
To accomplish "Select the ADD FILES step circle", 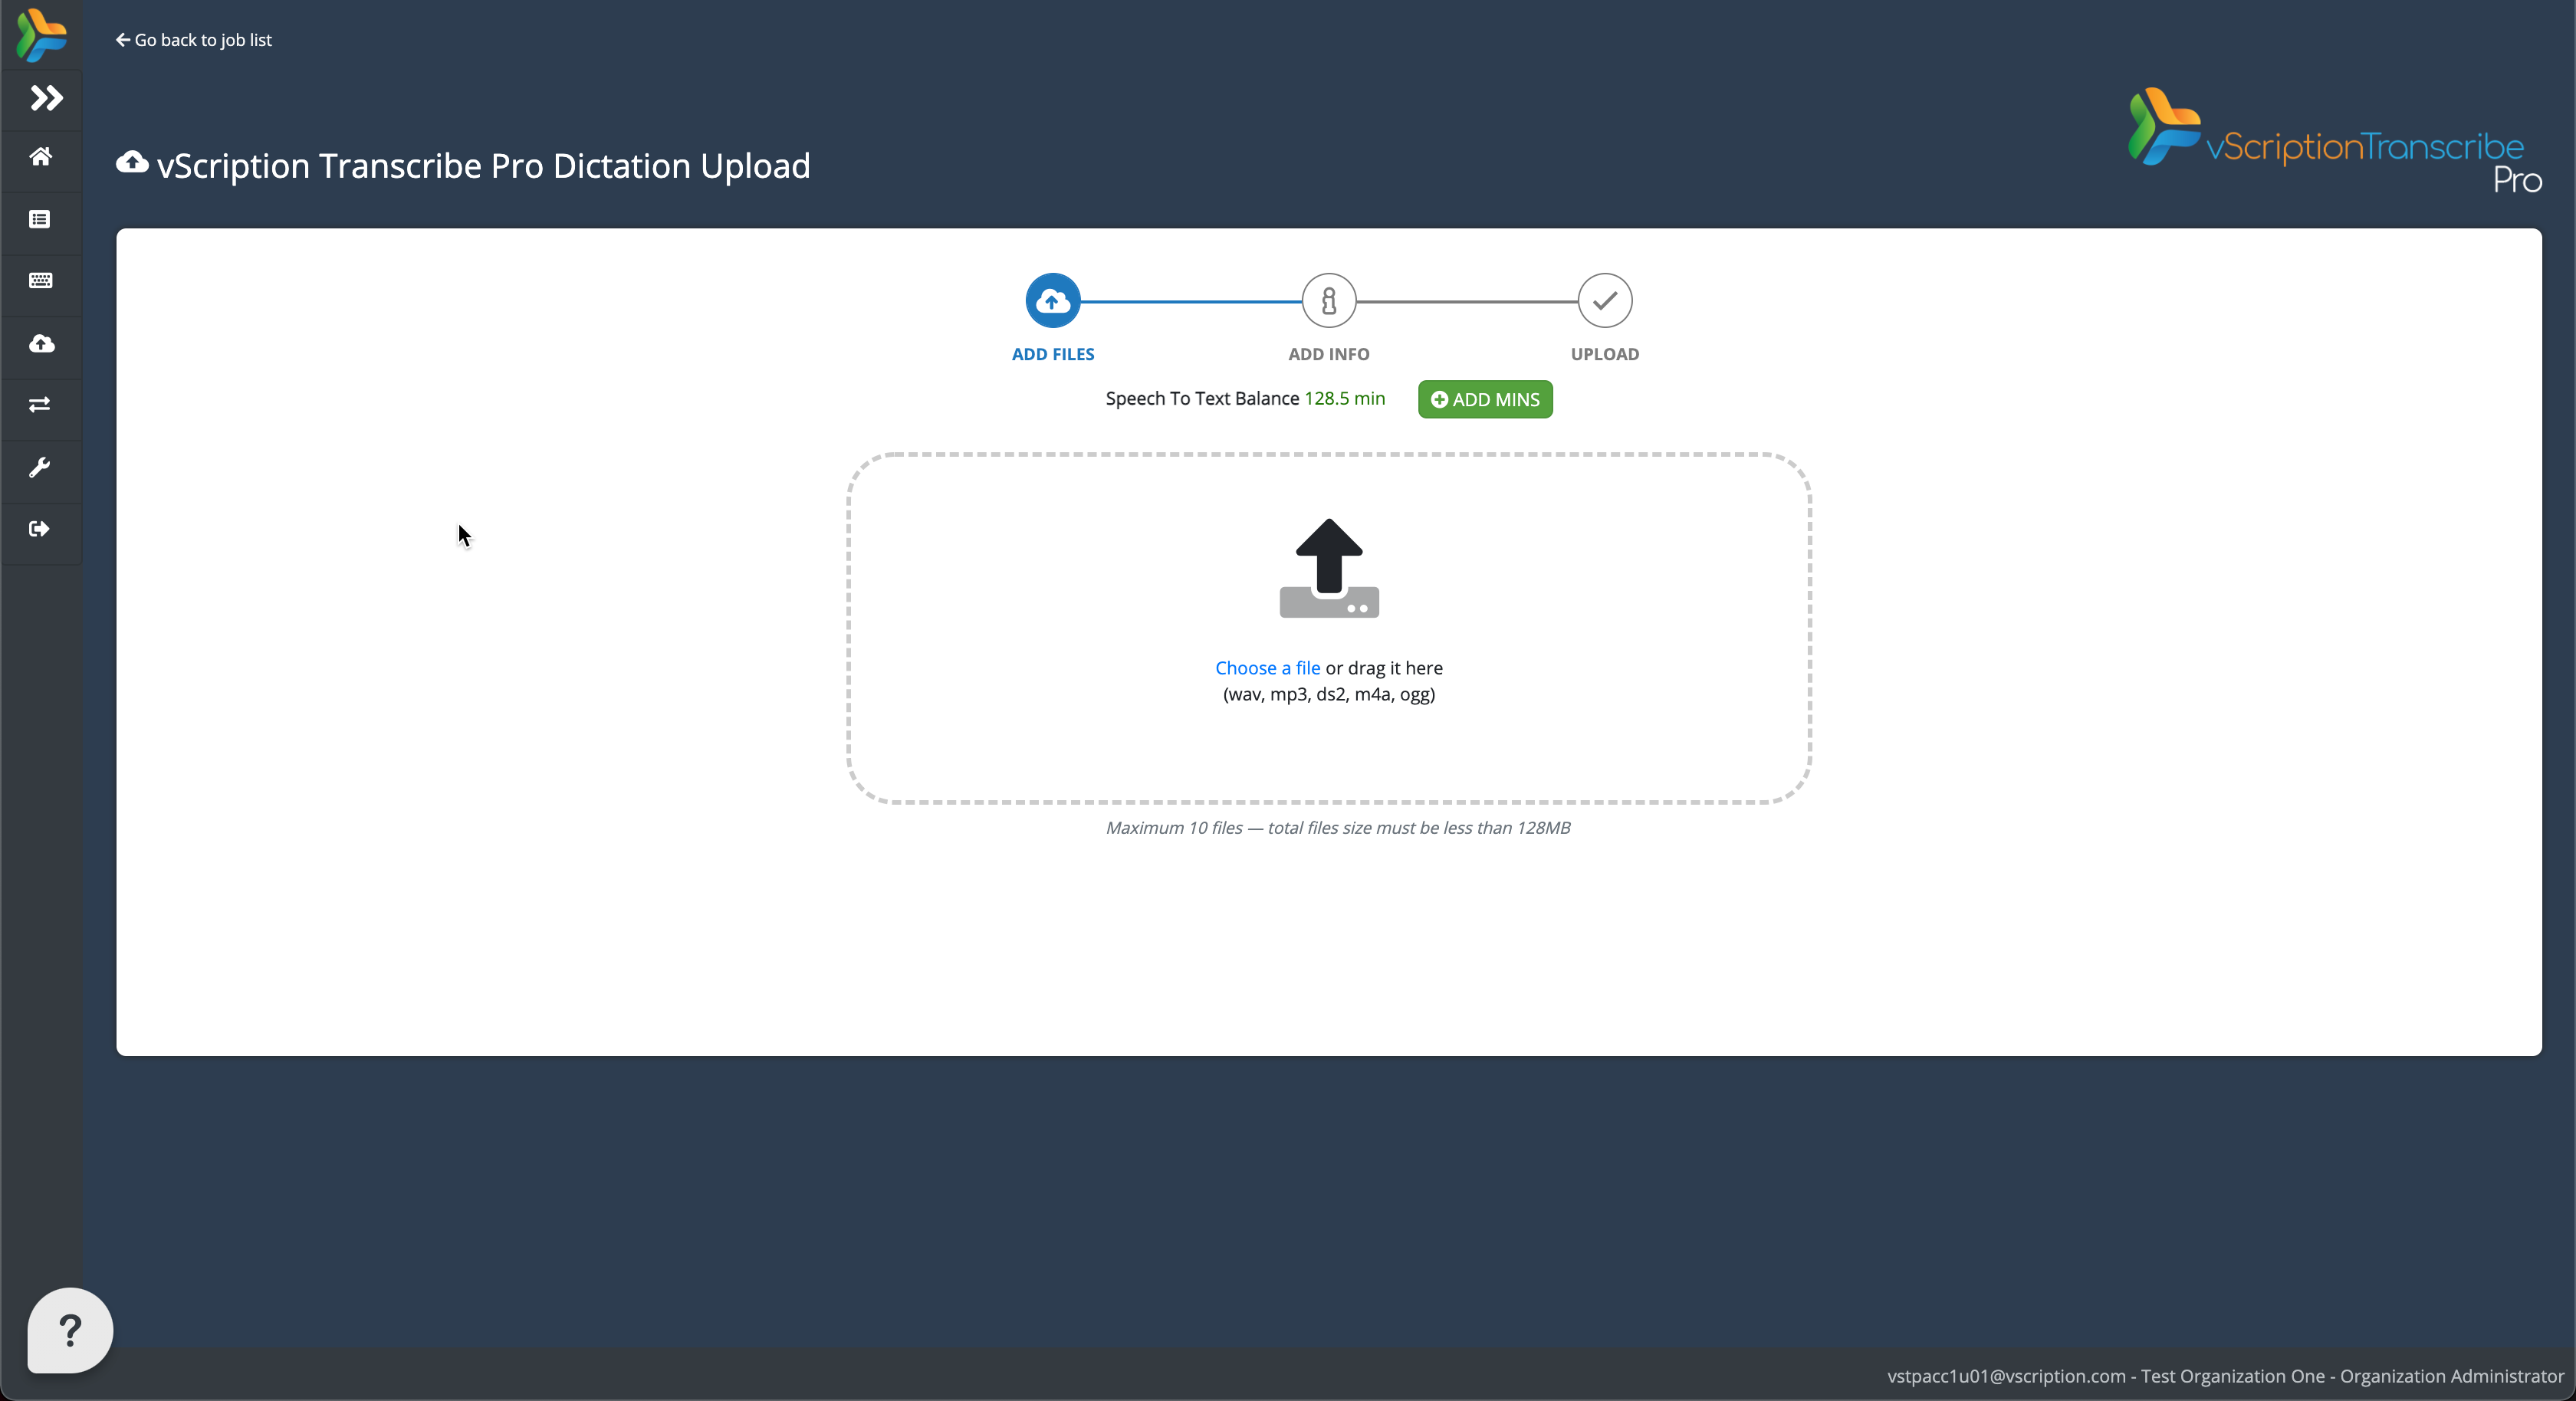I will pos(1052,300).
